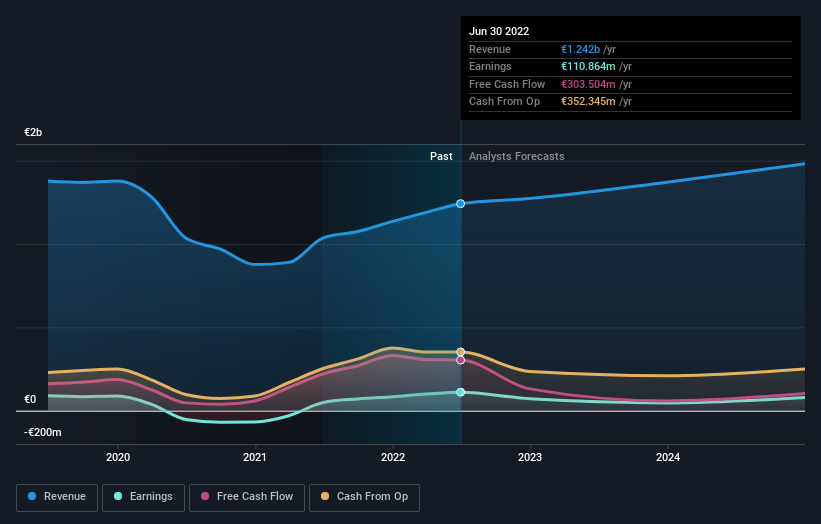The height and width of the screenshot is (524, 821).
Task: Click the Earnings row label in tooltip
Action: click(490, 66)
